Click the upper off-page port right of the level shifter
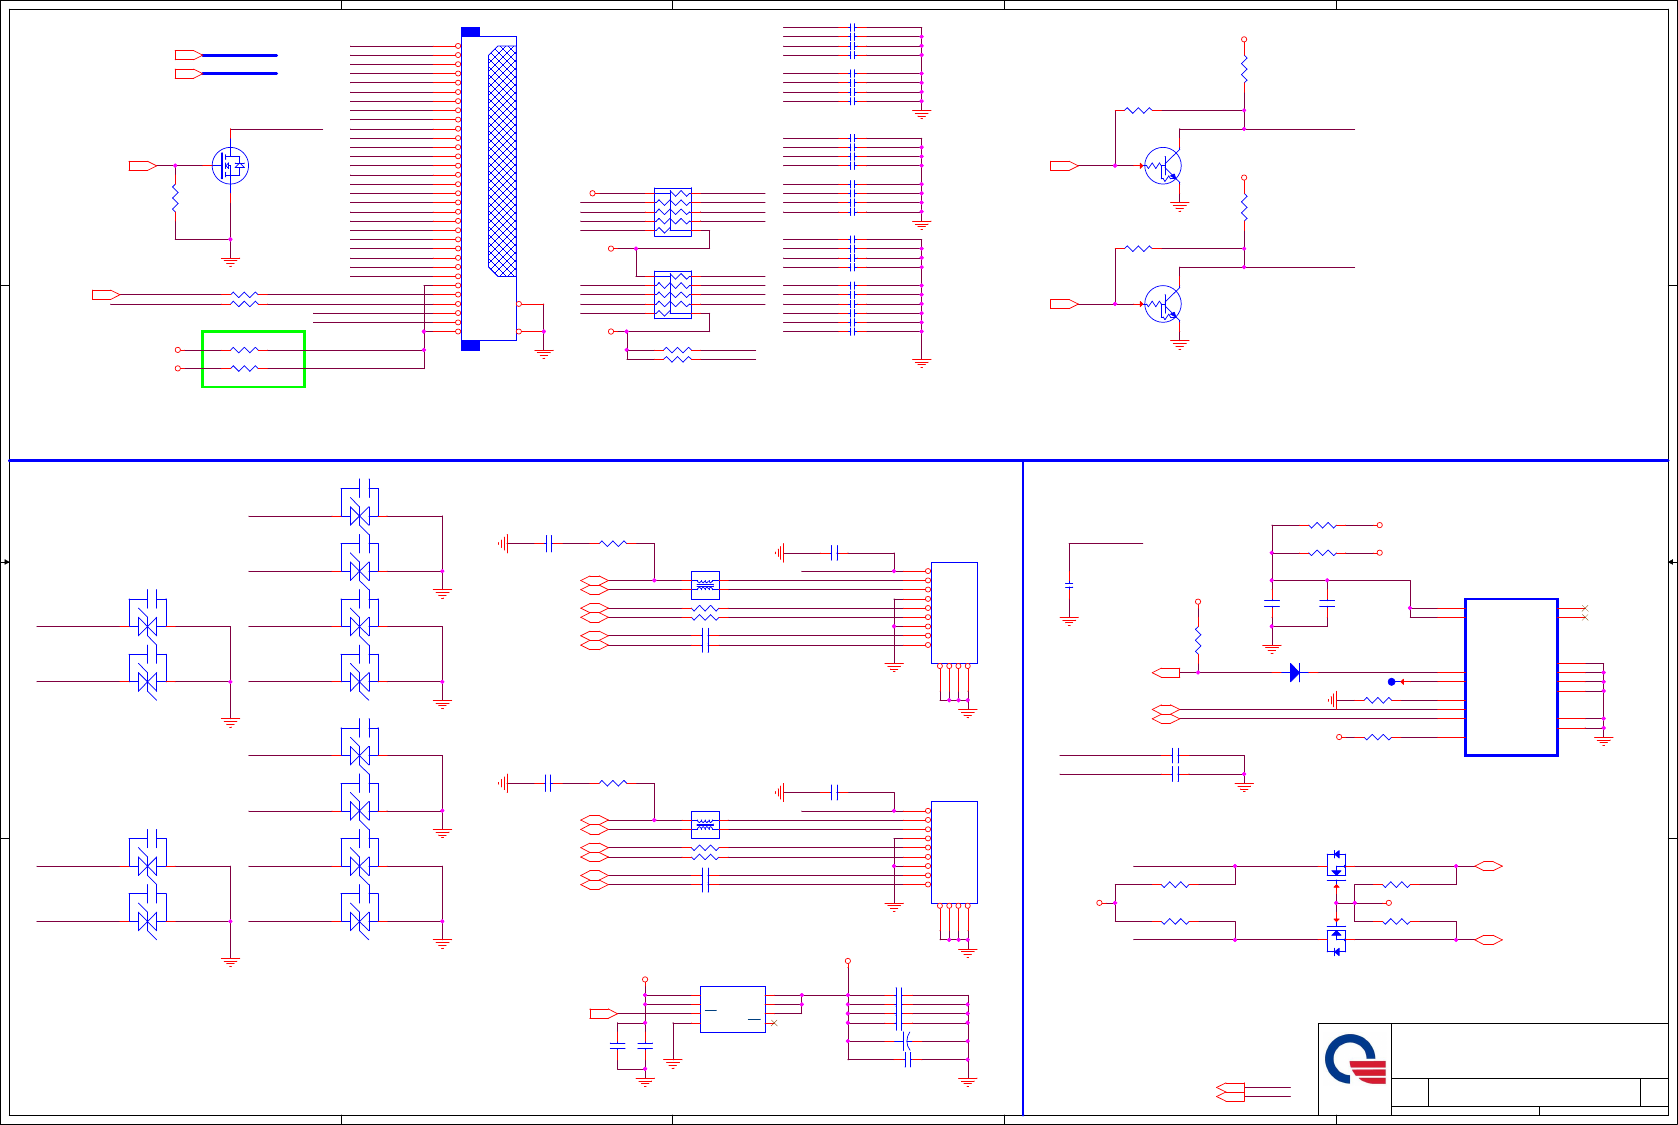This screenshot has height=1125, width=1678. (x=1489, y=866)
